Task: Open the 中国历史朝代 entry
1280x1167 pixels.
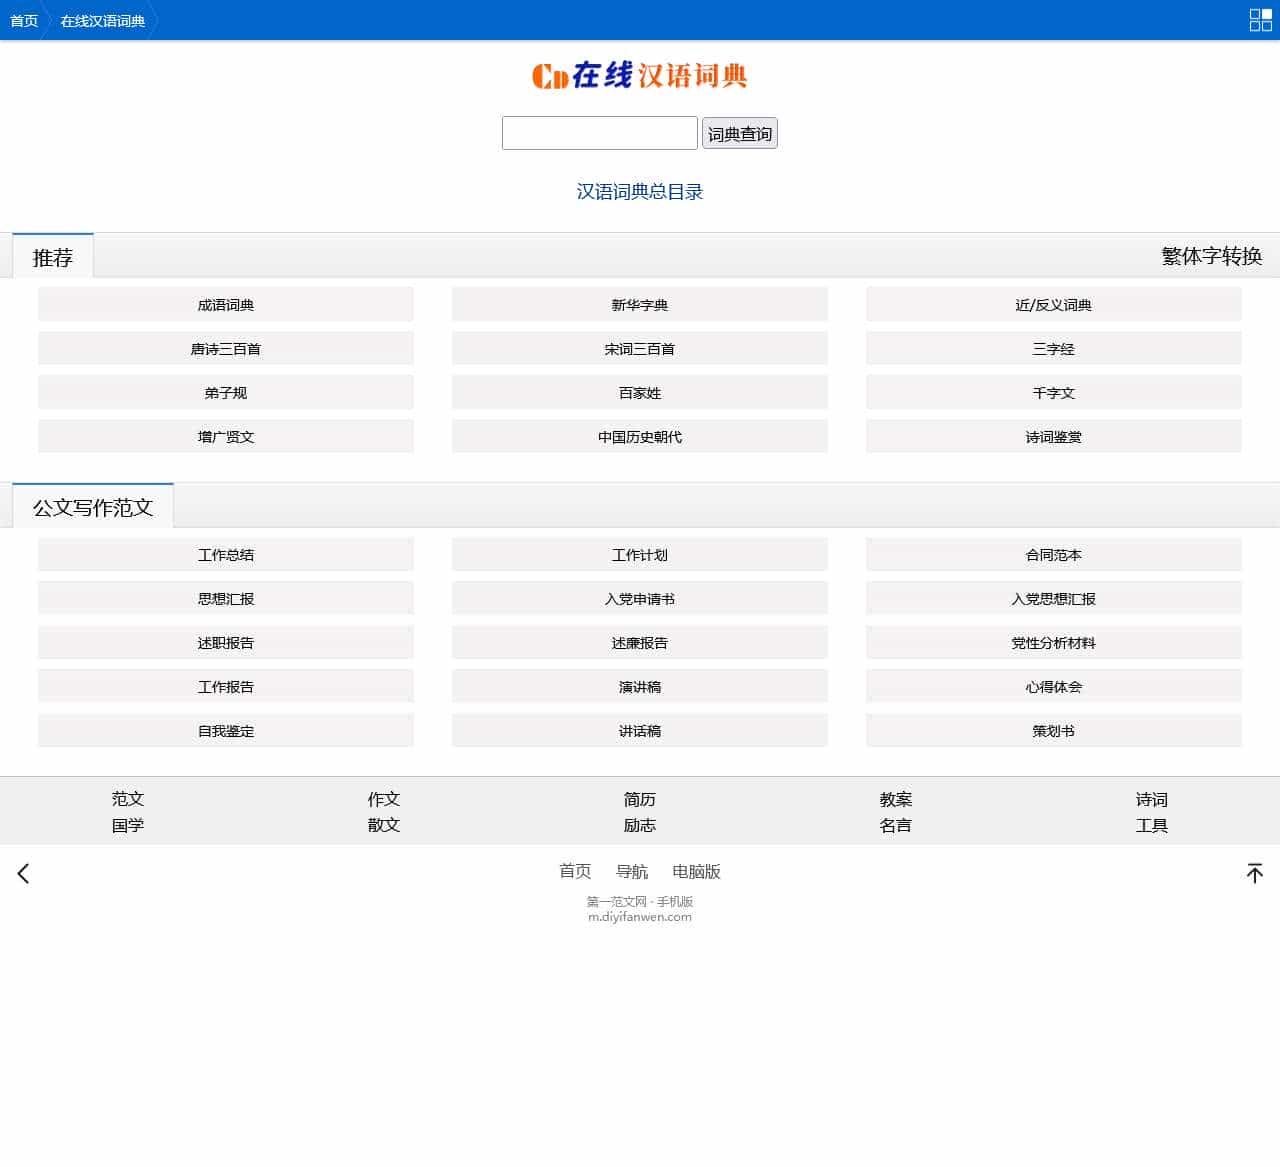Action: click(x=640, y=437)
